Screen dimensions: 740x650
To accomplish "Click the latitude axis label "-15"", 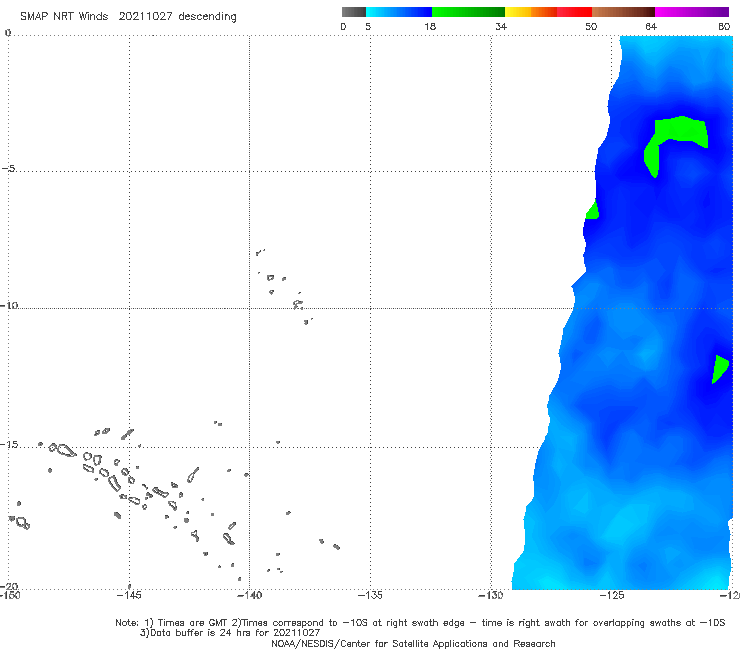I will coord(9,445).
